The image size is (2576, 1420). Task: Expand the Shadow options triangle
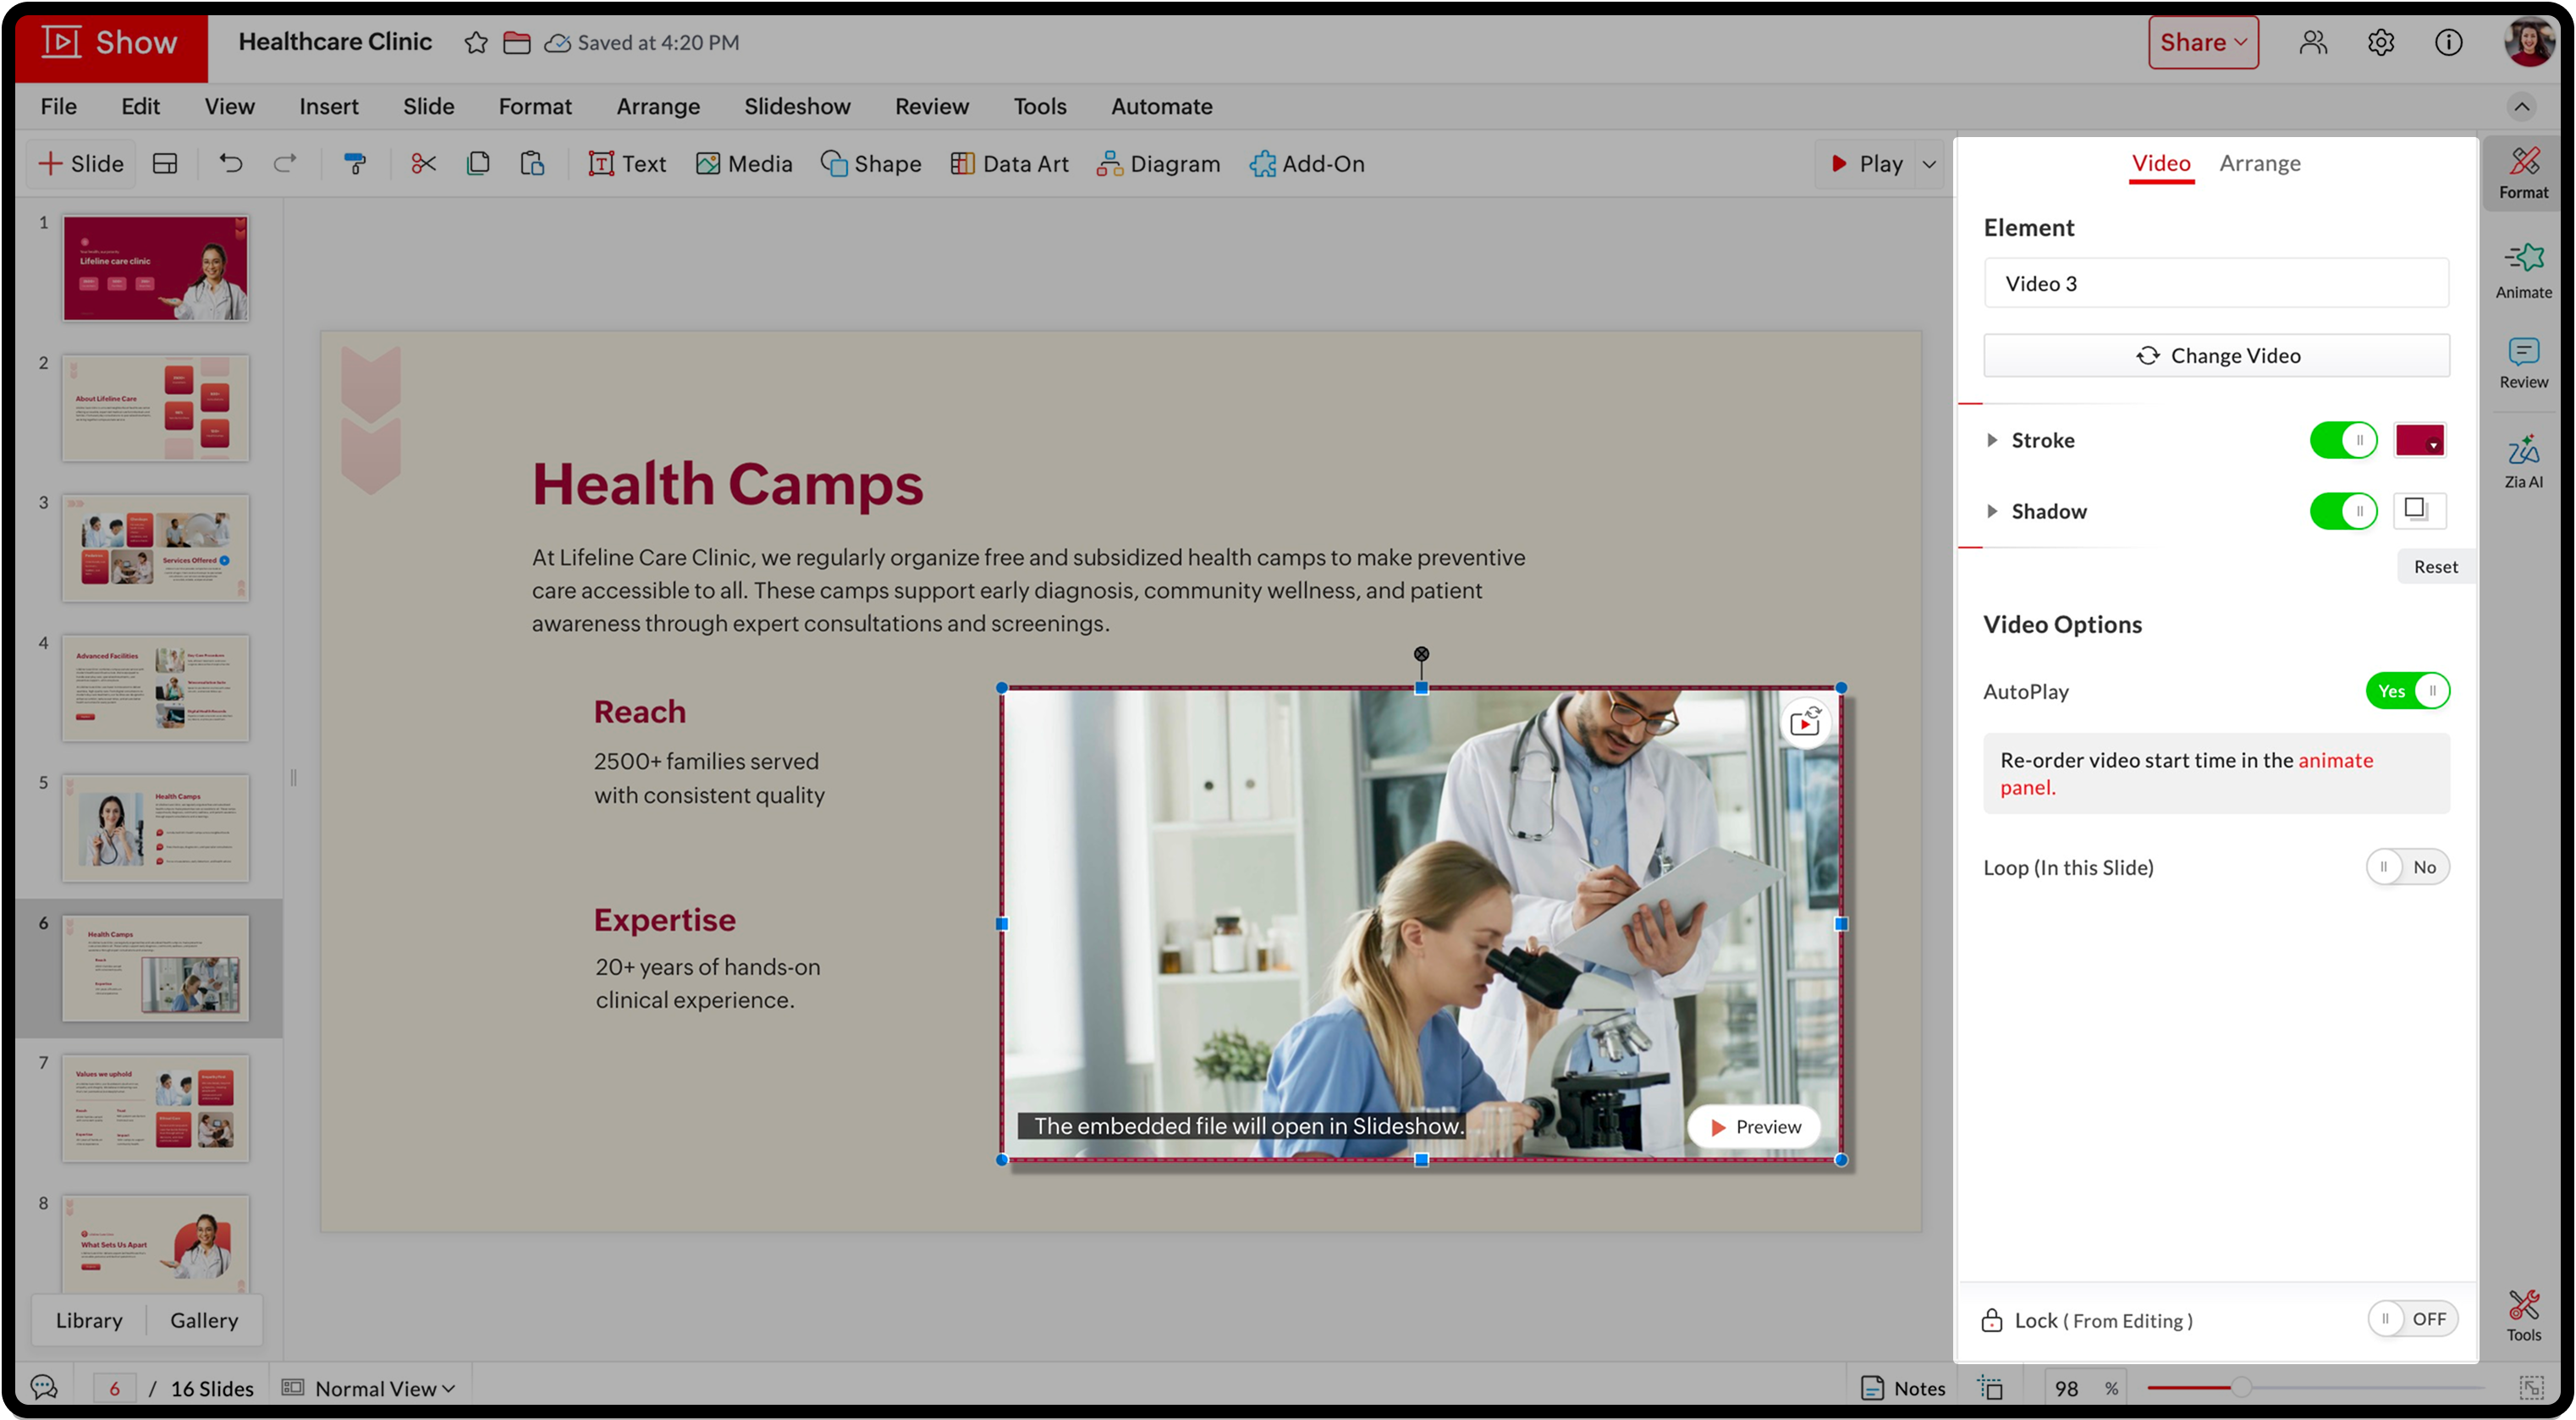click(1991, 511)
